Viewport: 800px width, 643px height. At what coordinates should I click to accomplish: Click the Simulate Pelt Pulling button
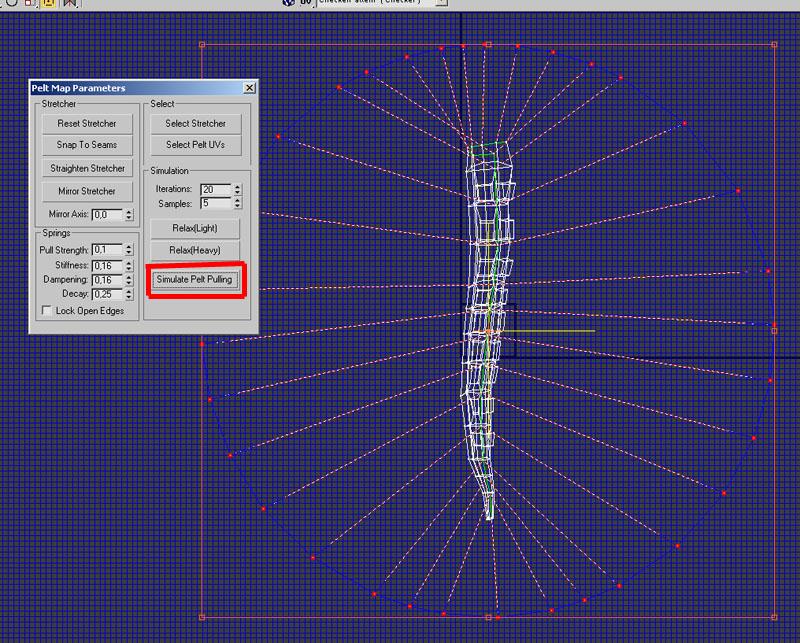pos(195,280)
